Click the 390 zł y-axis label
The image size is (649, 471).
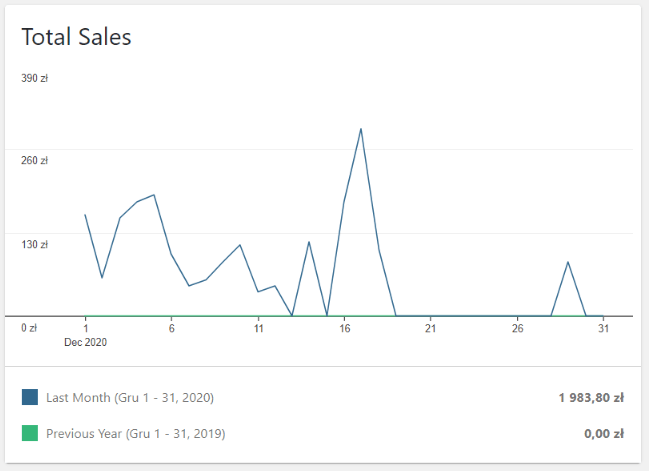pyautogui.click(x=35, y=77)
